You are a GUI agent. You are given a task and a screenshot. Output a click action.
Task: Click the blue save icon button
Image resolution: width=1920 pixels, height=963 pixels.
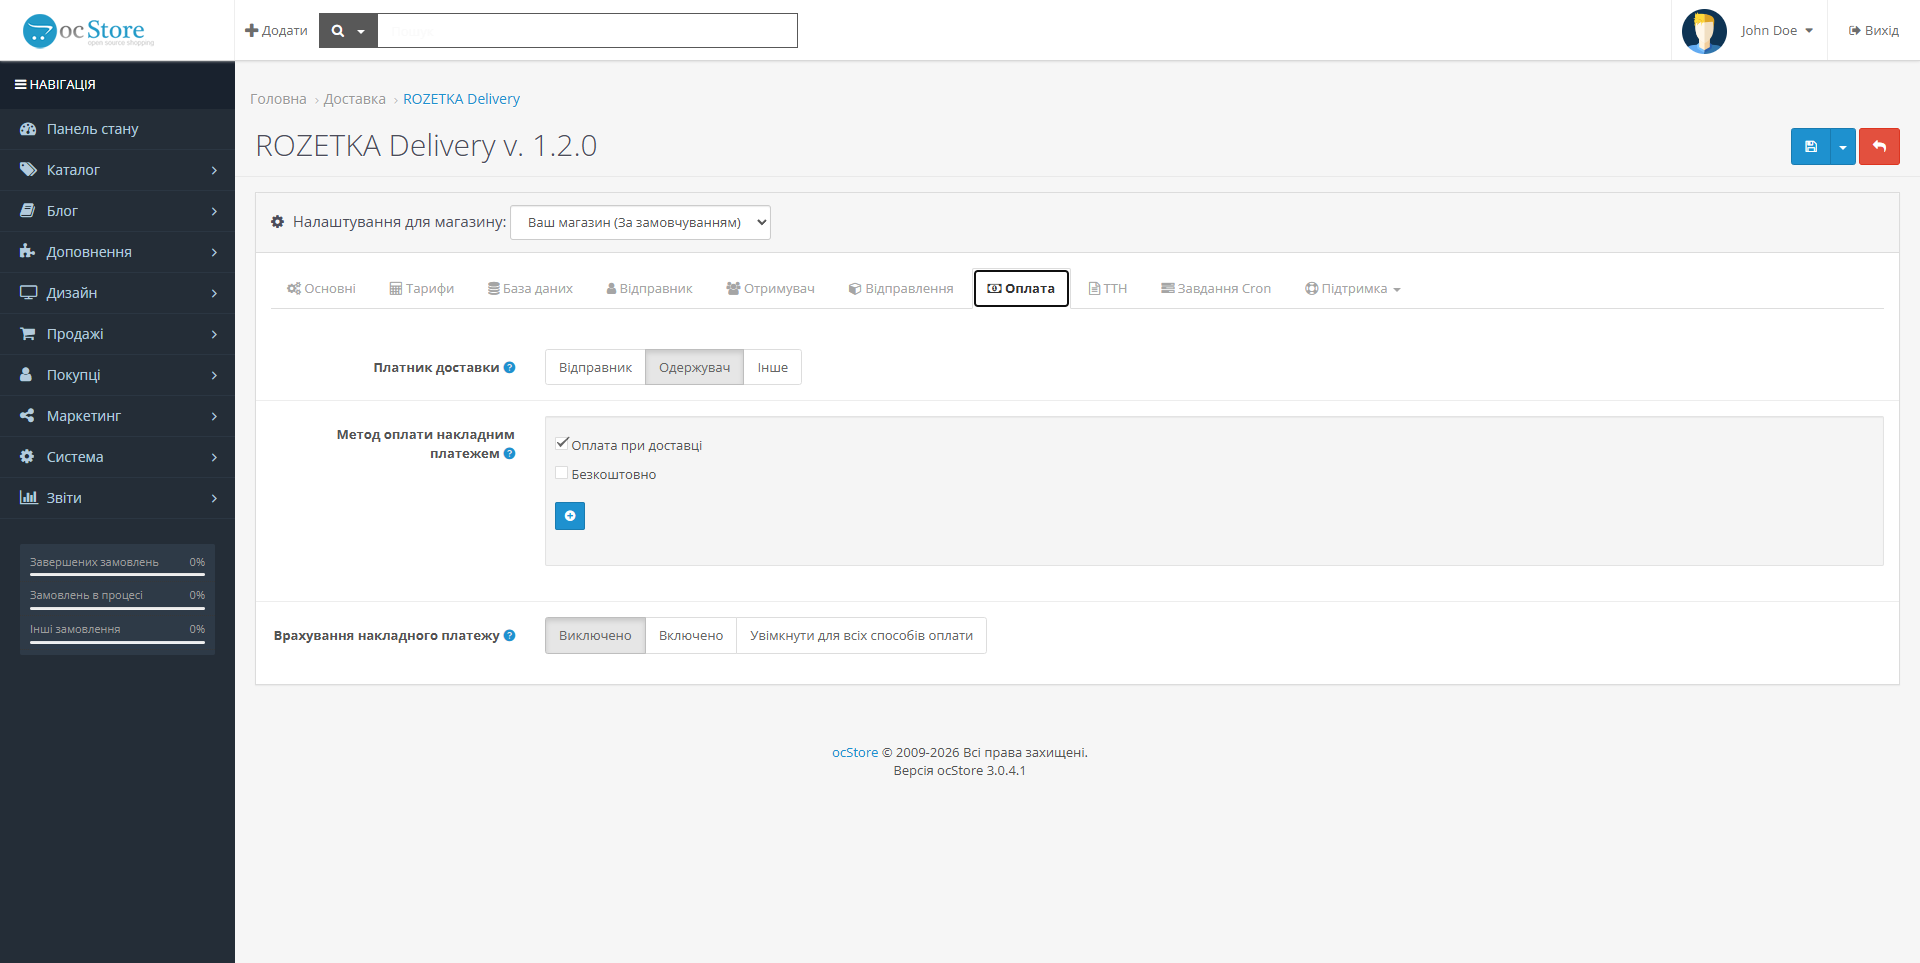(x=1810, y=146)
